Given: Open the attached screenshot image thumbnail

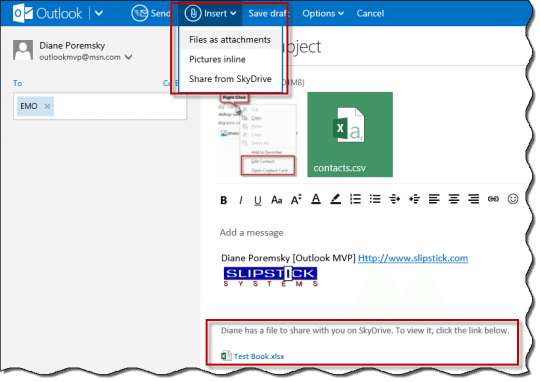Looking at the screenshot, I should 257,134.
